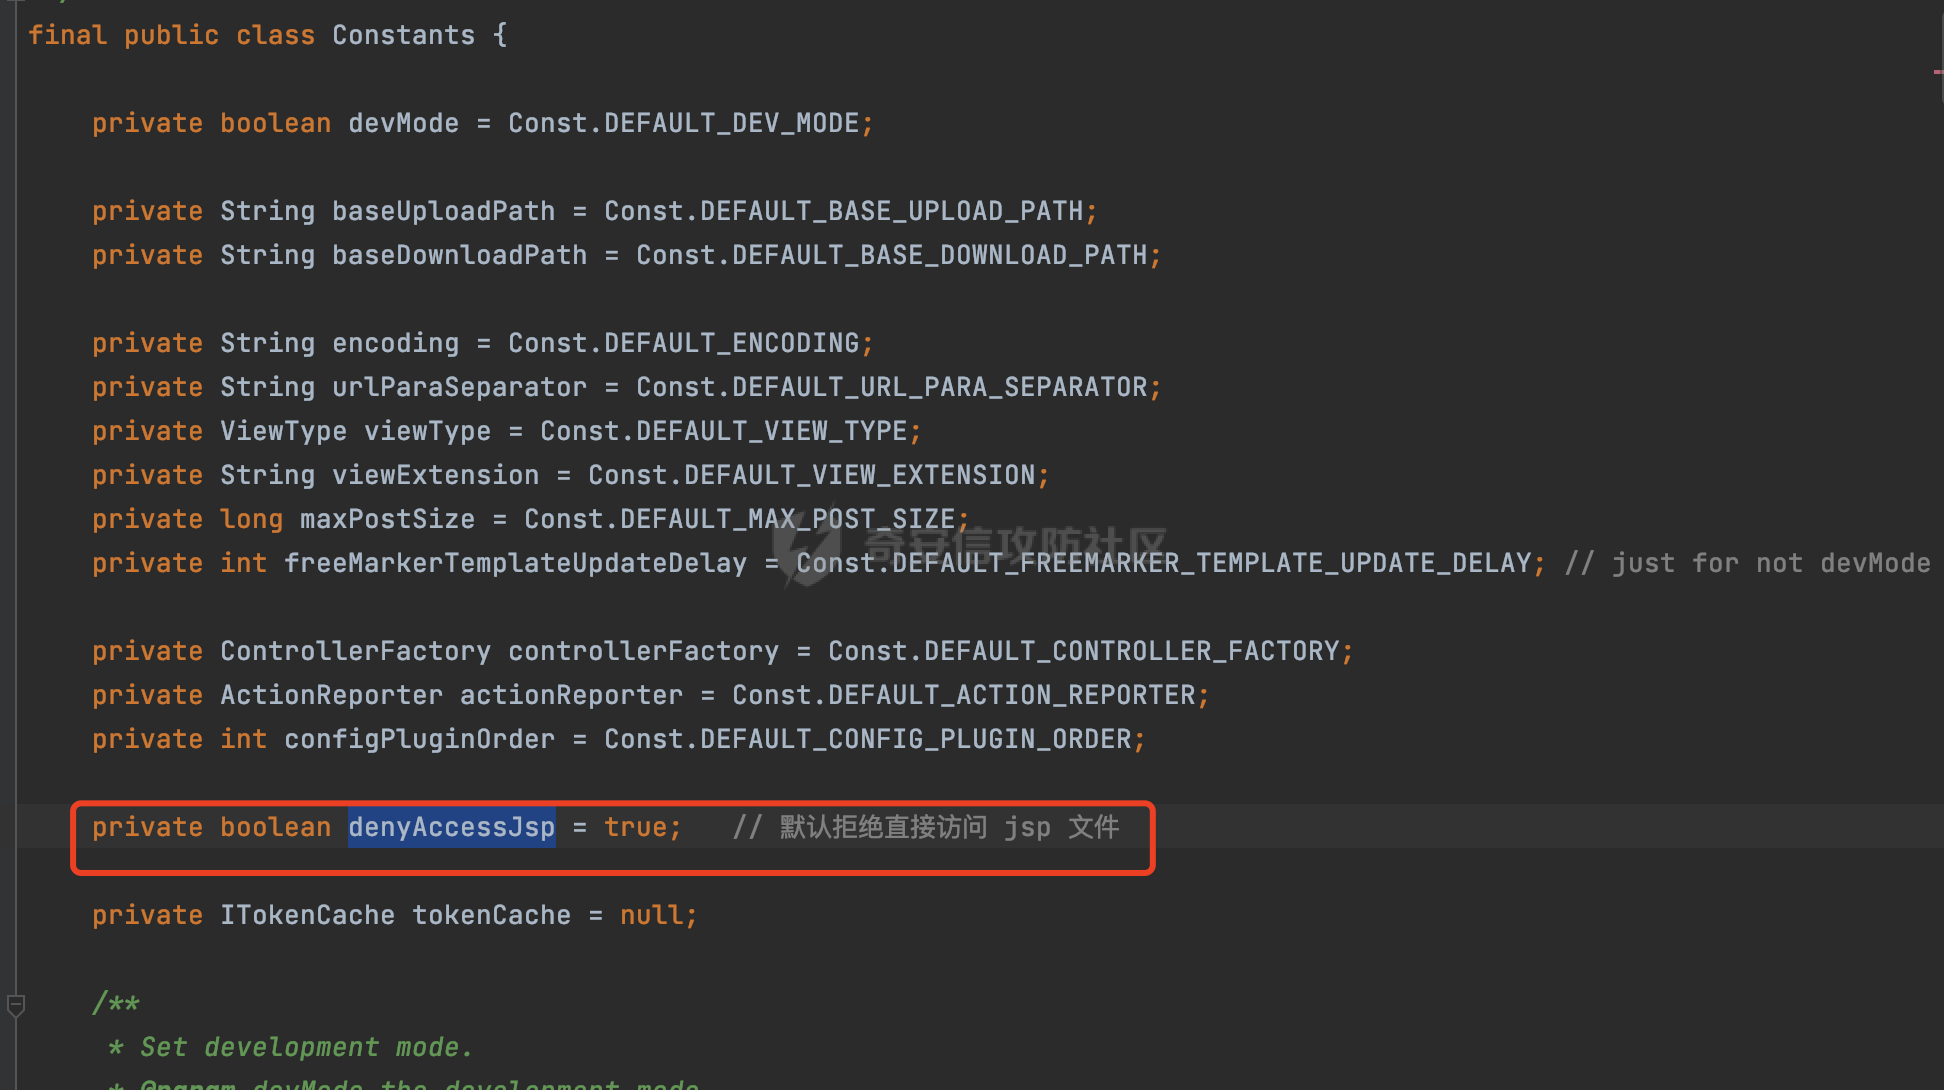Click DEFAULT_ENCODING constant

732,343
